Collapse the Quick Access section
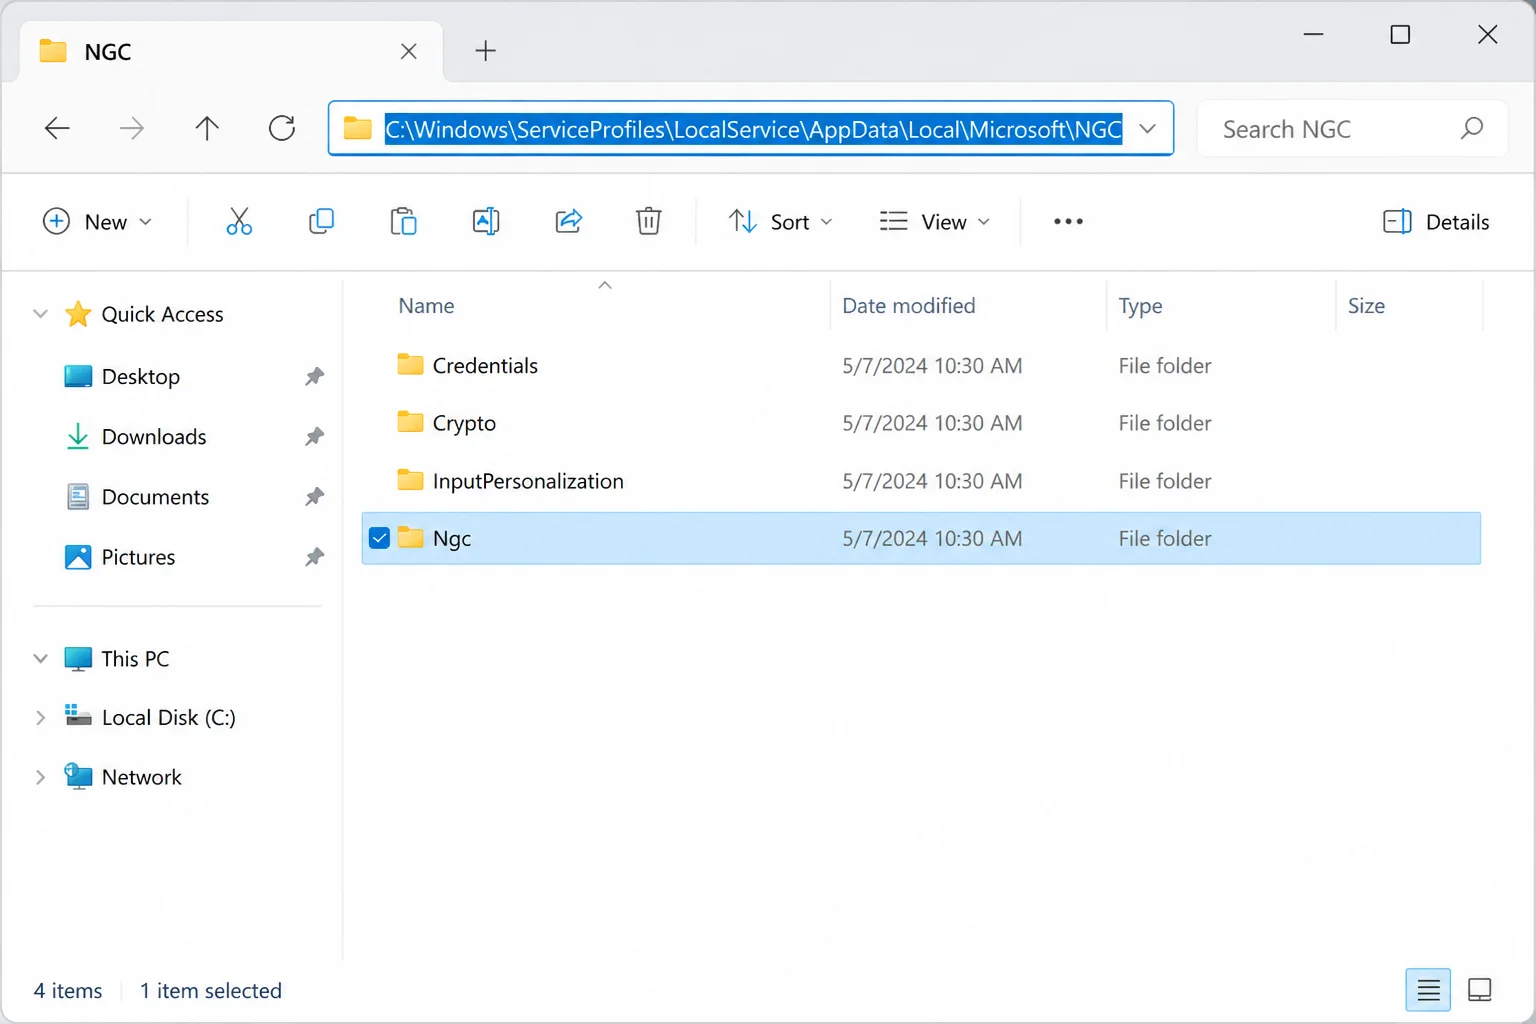The width and height of the screenshot is (1536, 1024). click(x=40, y=314)
